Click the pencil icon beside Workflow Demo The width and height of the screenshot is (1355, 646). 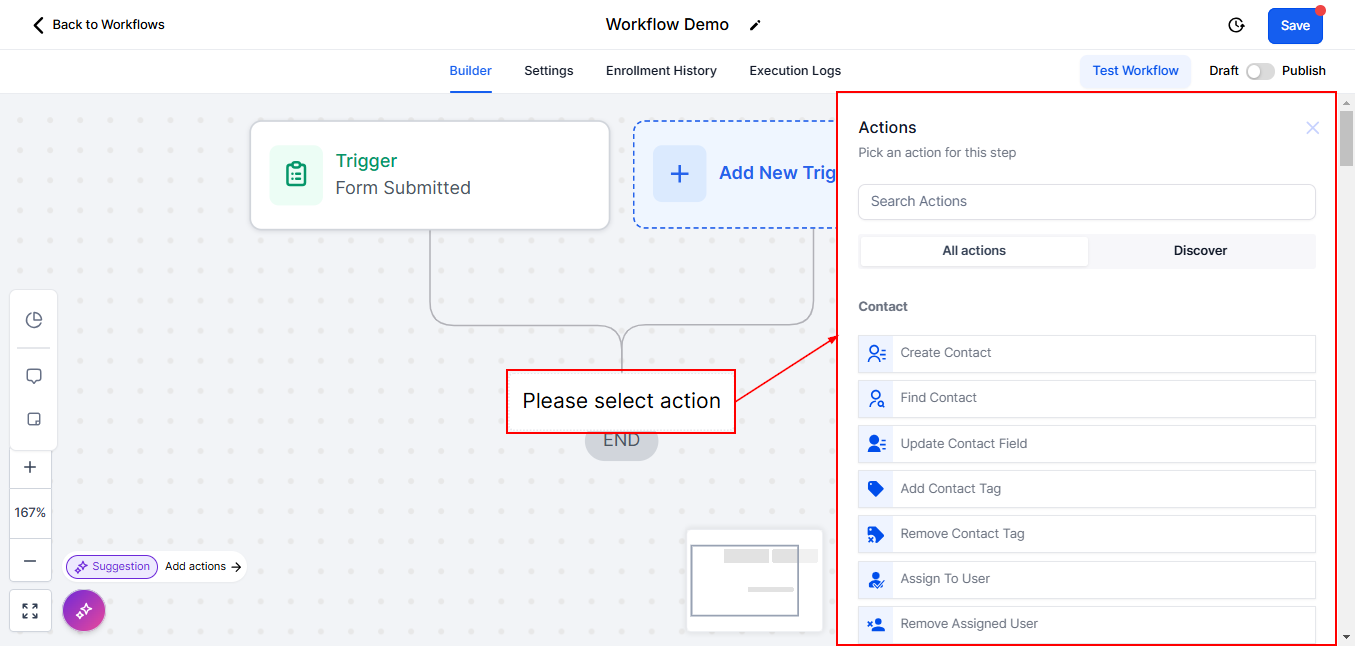coord(755,25)
